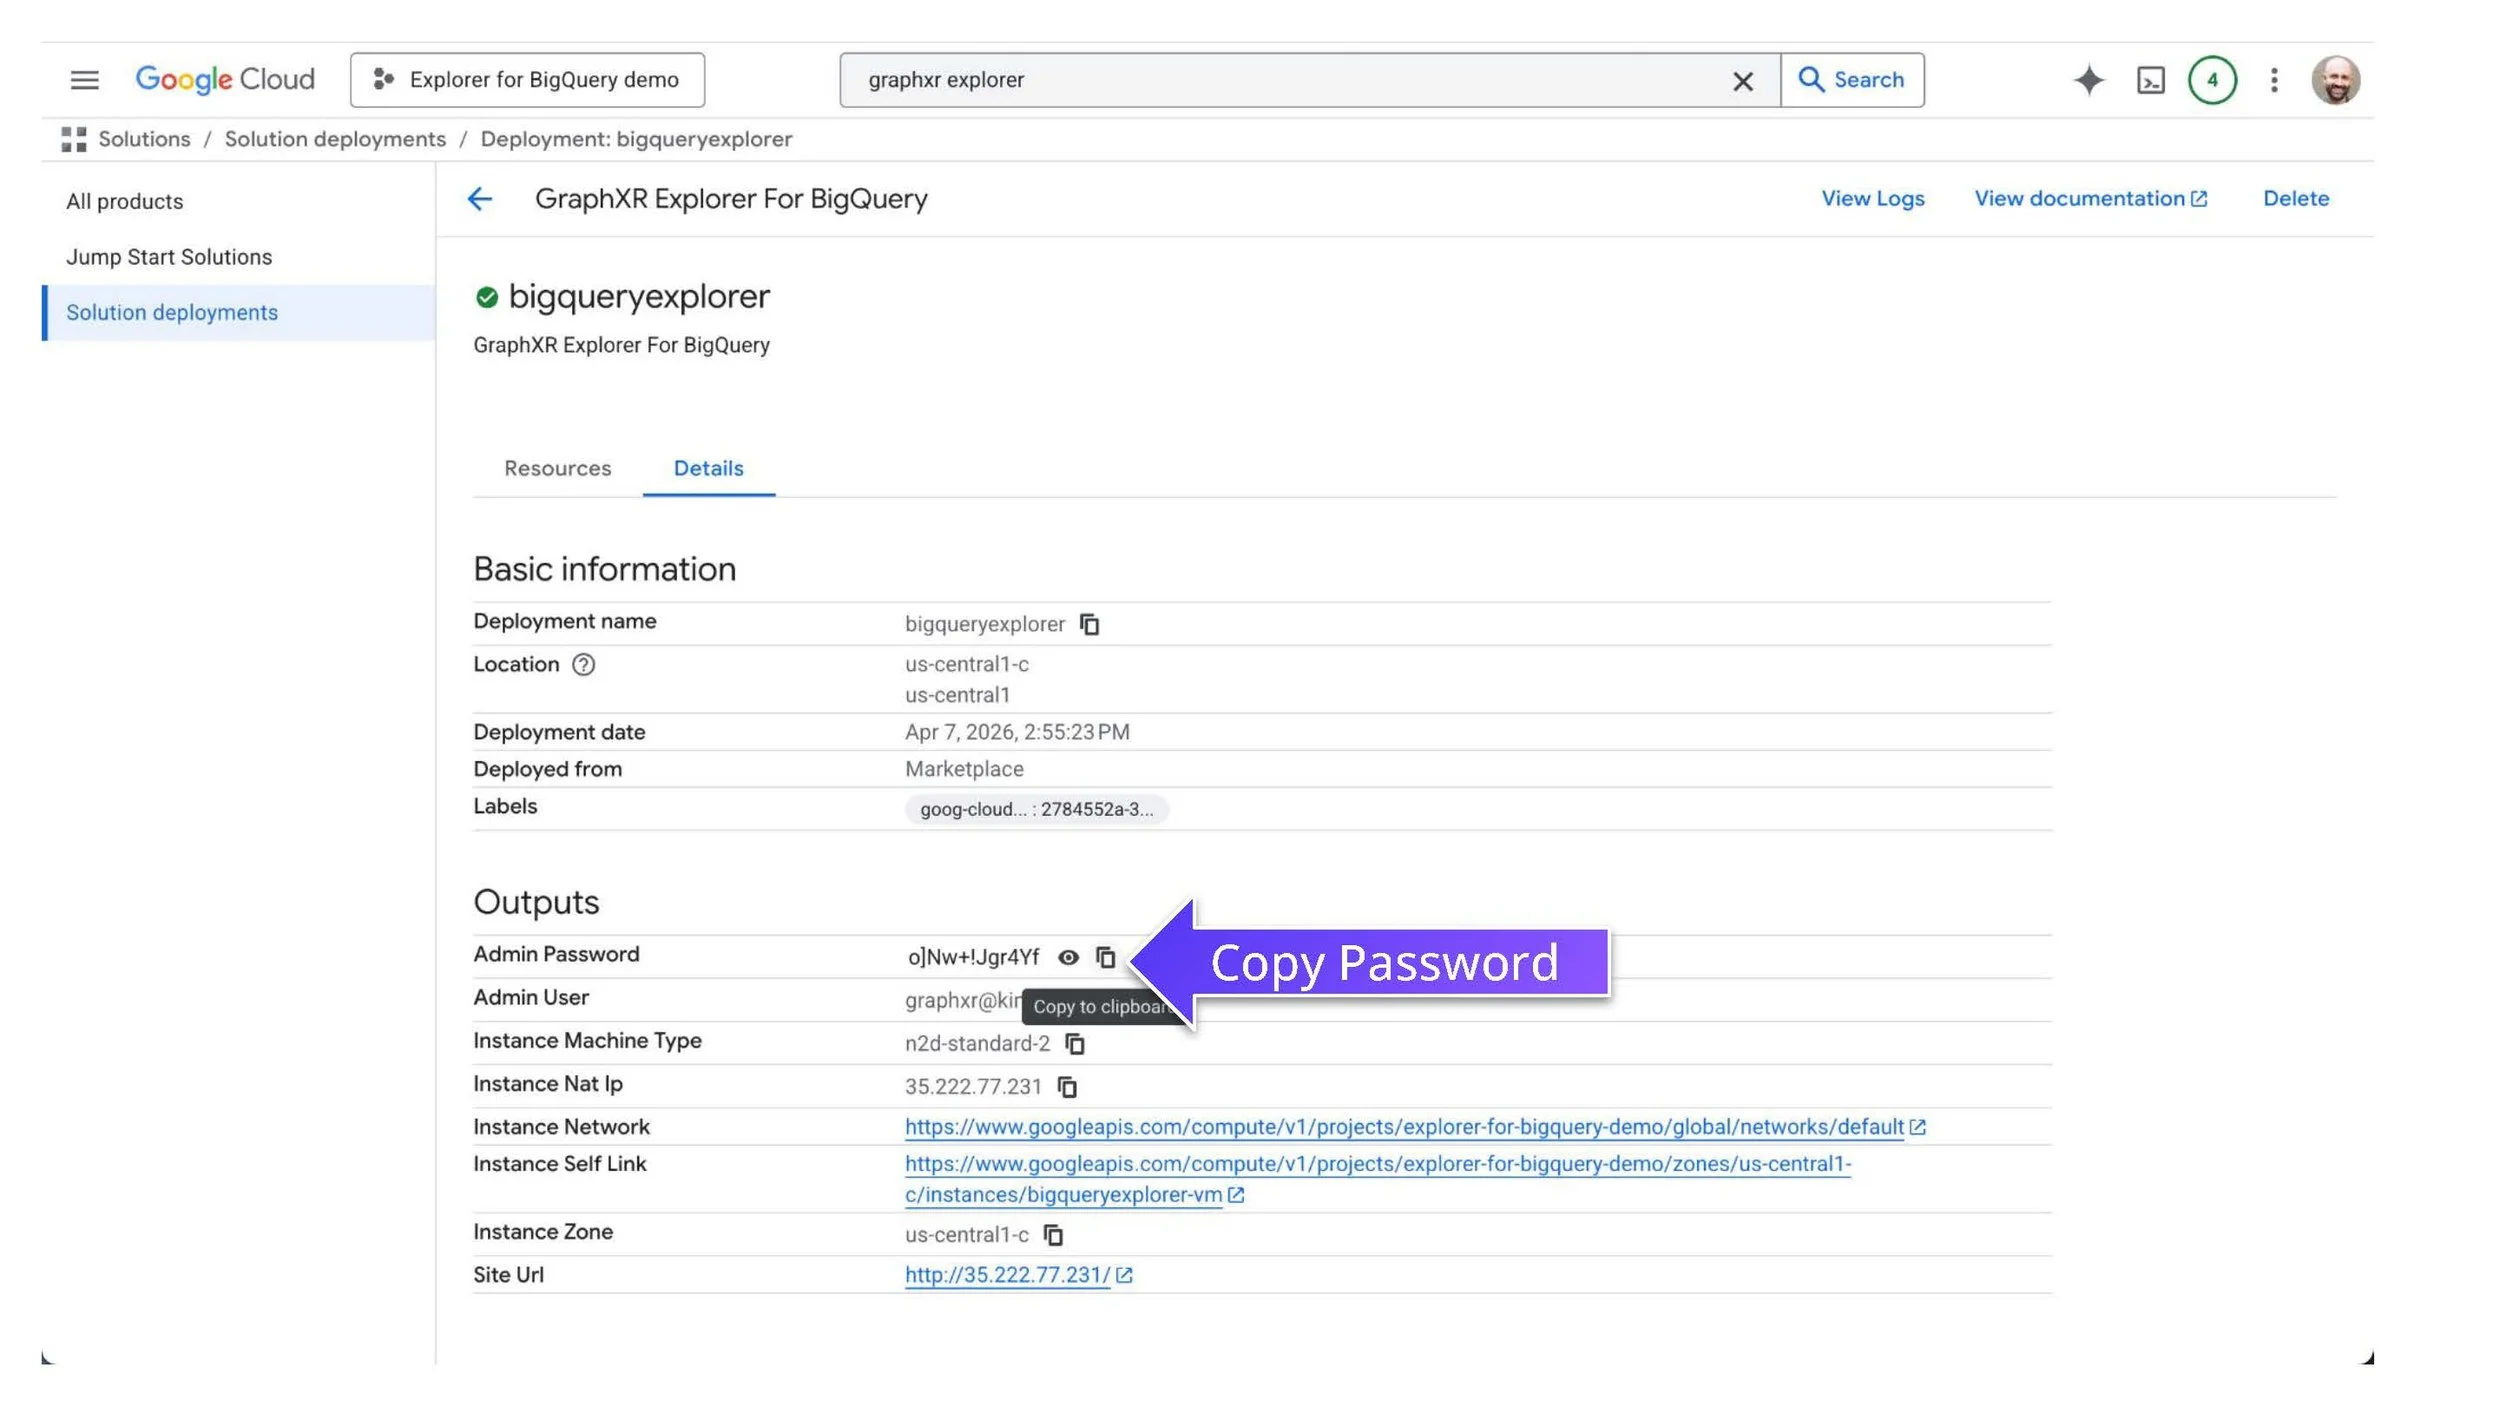Viewport: 2500px width, 1406px height.
Task: Copy the Instance Zone value
Action: pyautogui.click(x=1053, y=1234)
